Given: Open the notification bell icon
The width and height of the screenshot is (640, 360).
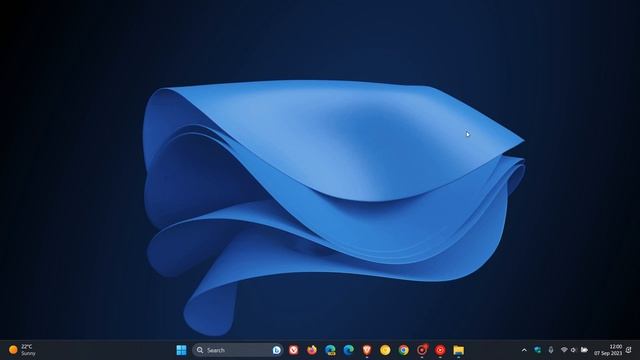Looking at the screenshot, I should point(629,350).
